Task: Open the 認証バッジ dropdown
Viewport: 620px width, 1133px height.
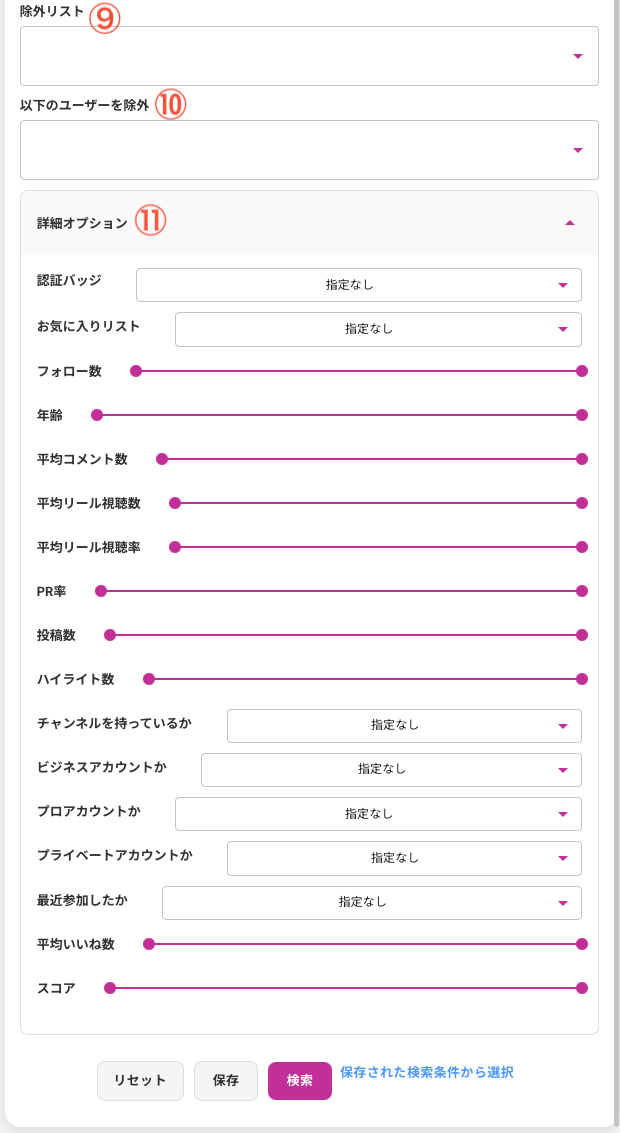Action: (x=358, y=285)
